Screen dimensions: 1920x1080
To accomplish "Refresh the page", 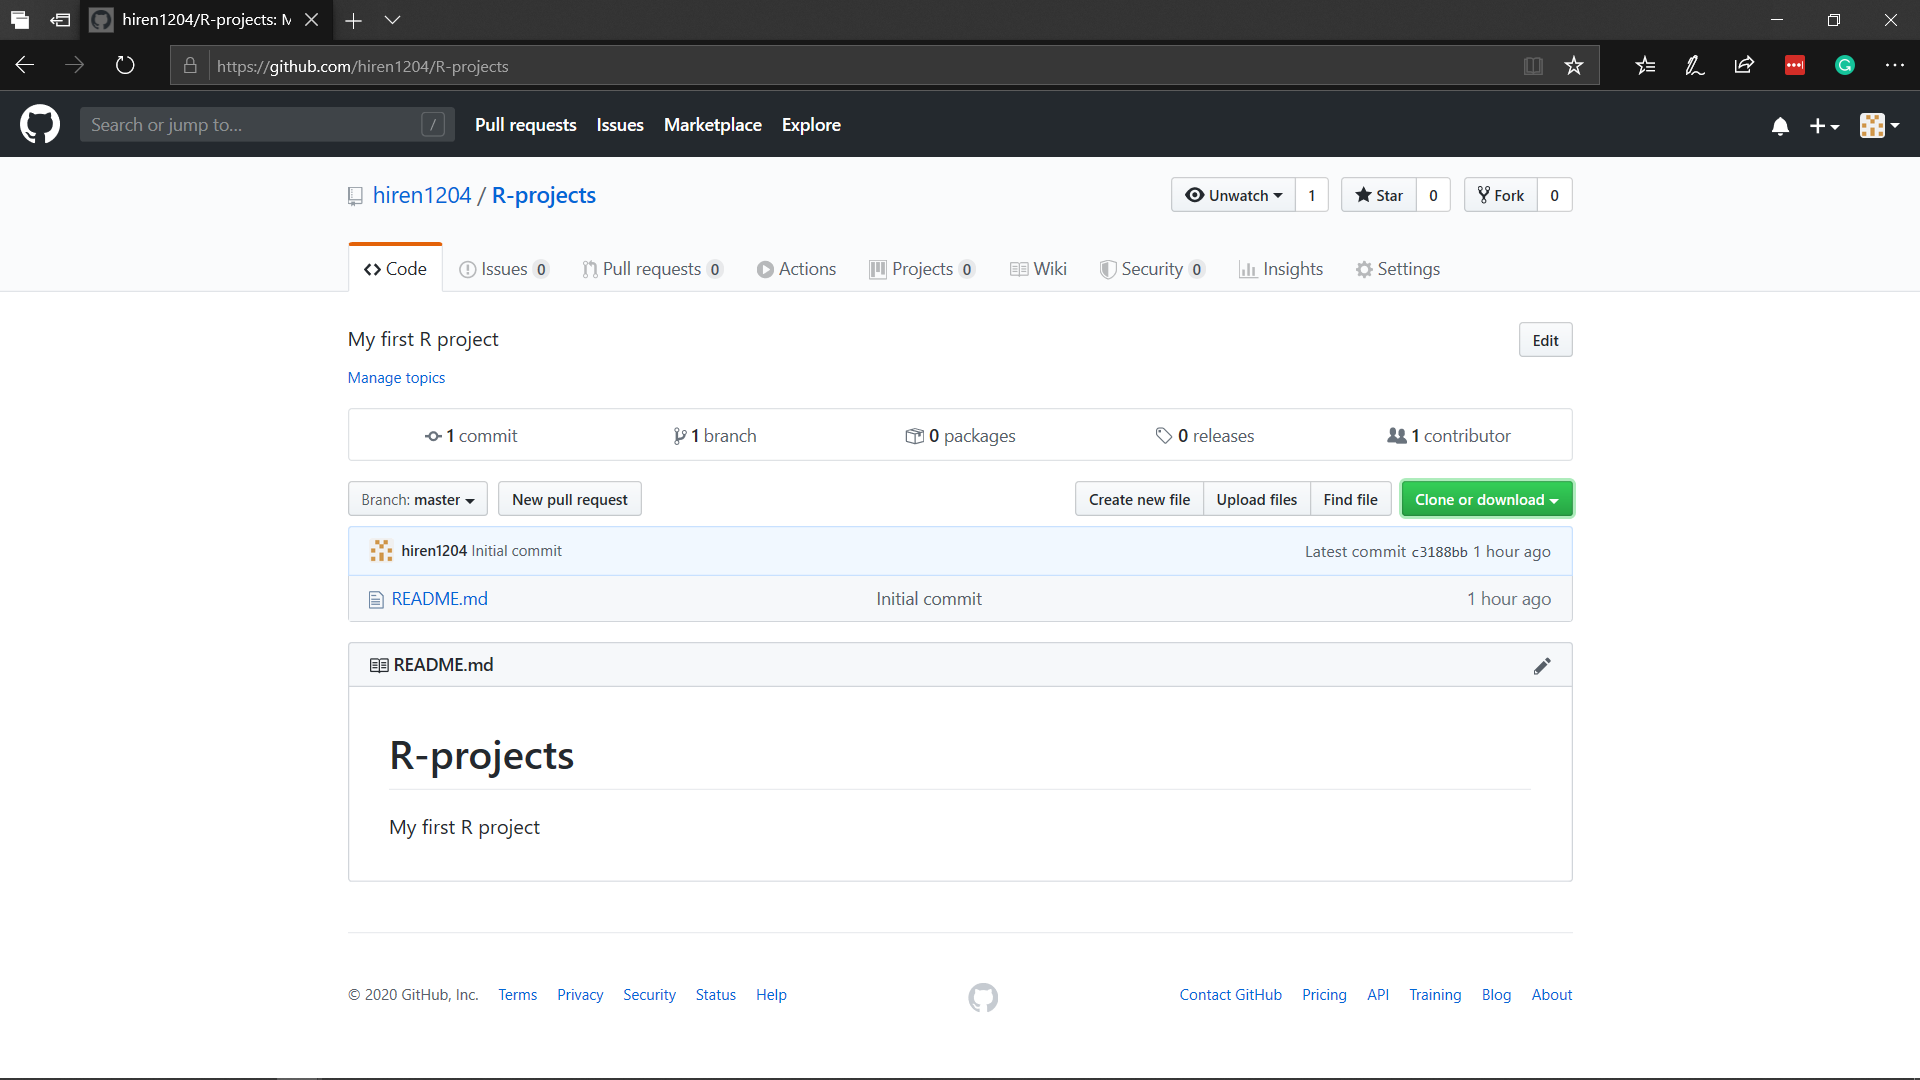I will tap(125, 66).
